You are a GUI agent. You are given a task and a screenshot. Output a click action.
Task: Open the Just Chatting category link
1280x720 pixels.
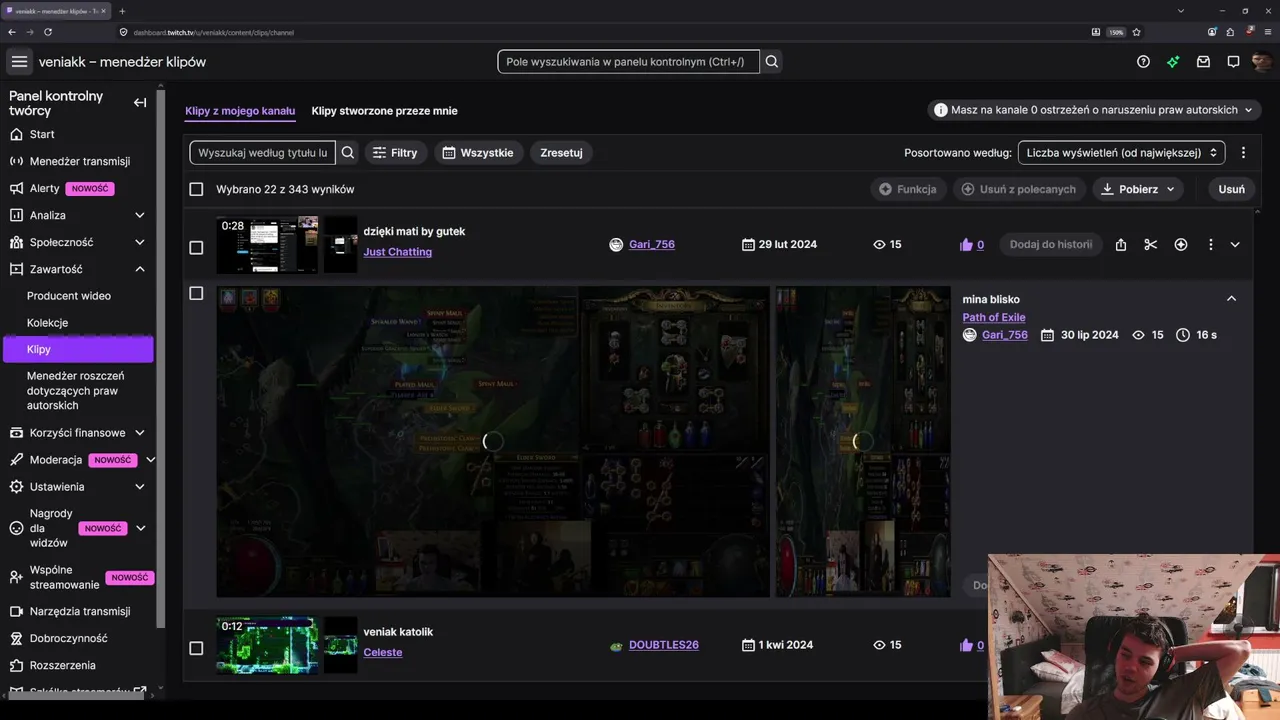pos(398,252)
